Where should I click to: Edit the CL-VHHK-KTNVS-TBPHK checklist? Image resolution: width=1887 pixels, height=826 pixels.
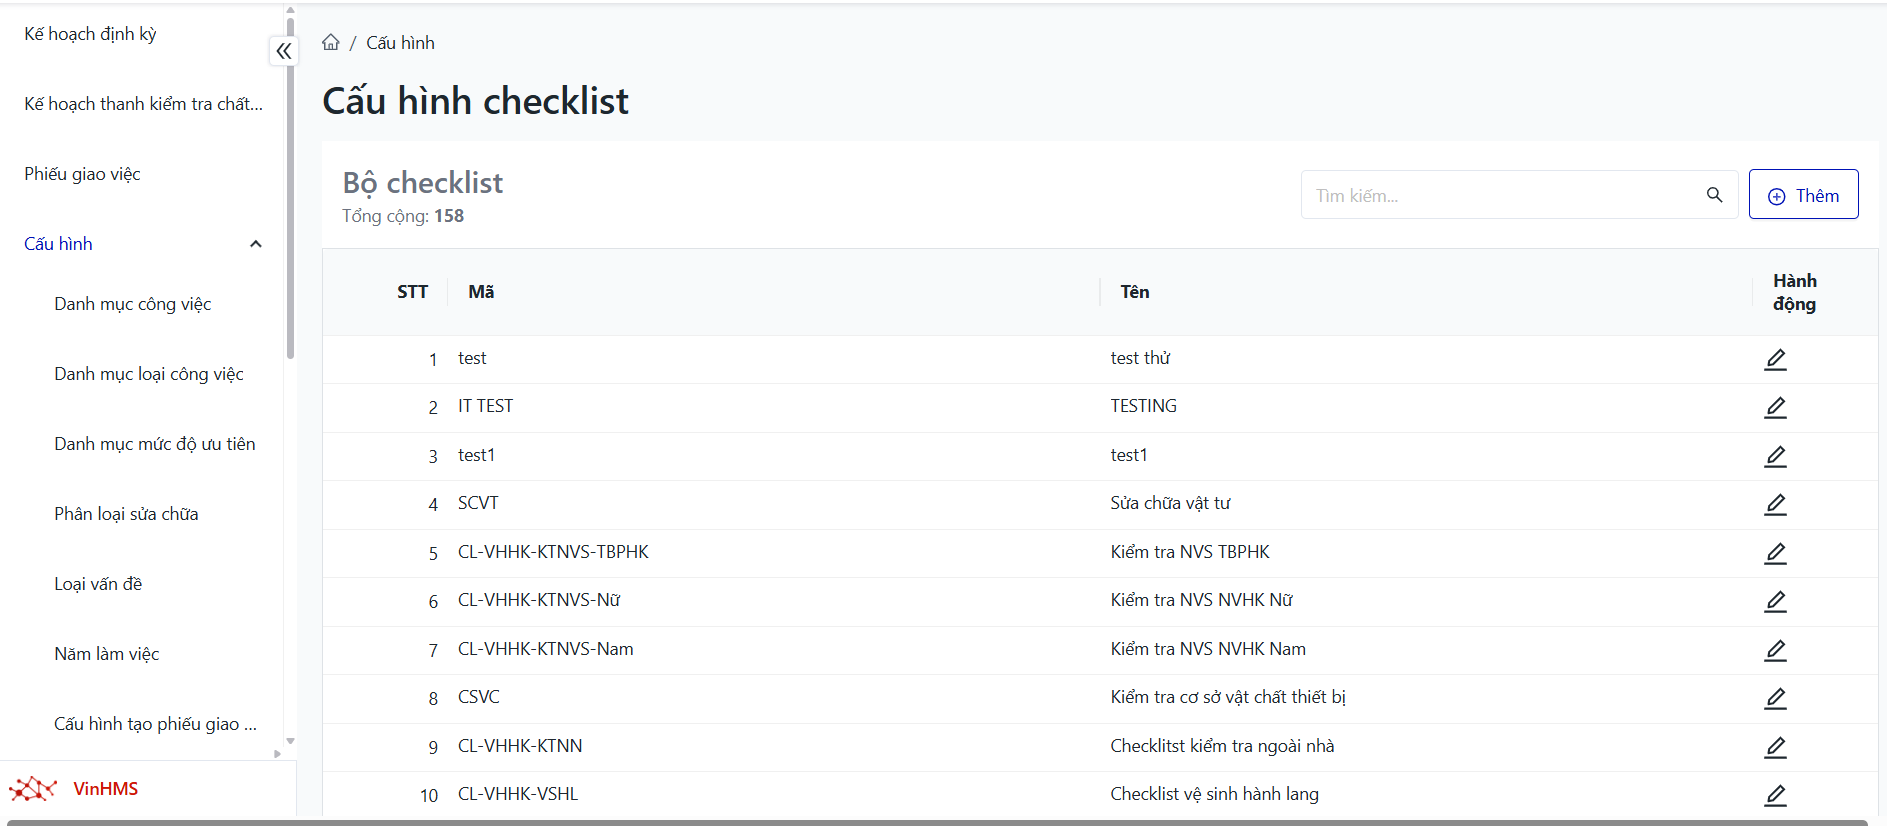pos(1775,553)
